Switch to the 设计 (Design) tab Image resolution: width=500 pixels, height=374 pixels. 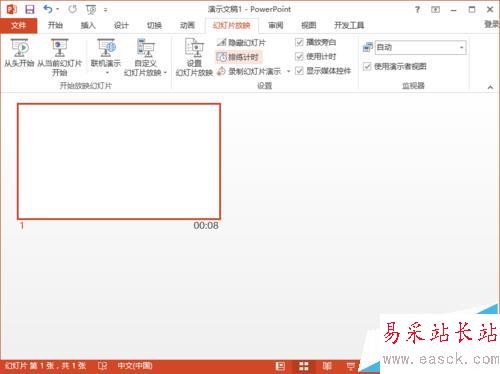(x=121, y=25)
